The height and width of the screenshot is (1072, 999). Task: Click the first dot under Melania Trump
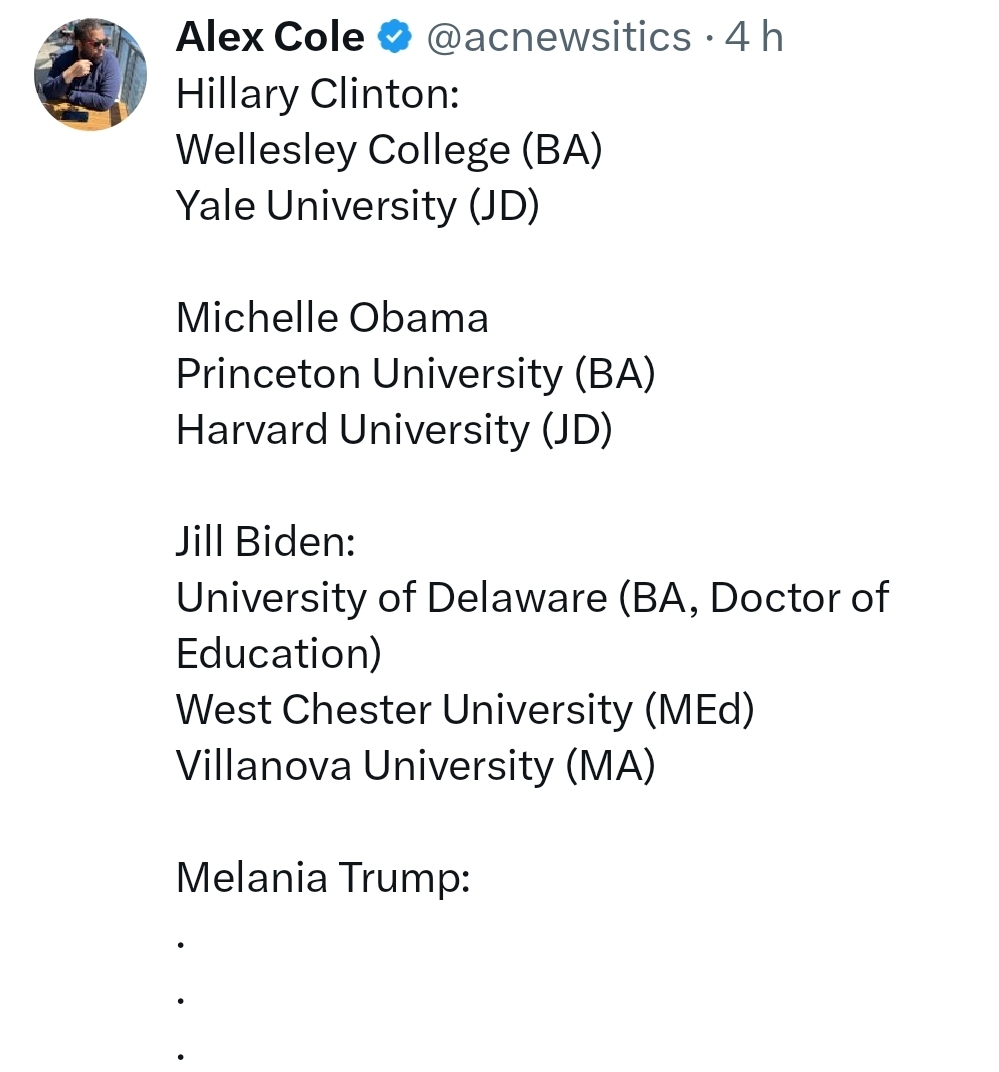[x=181, y=943]
